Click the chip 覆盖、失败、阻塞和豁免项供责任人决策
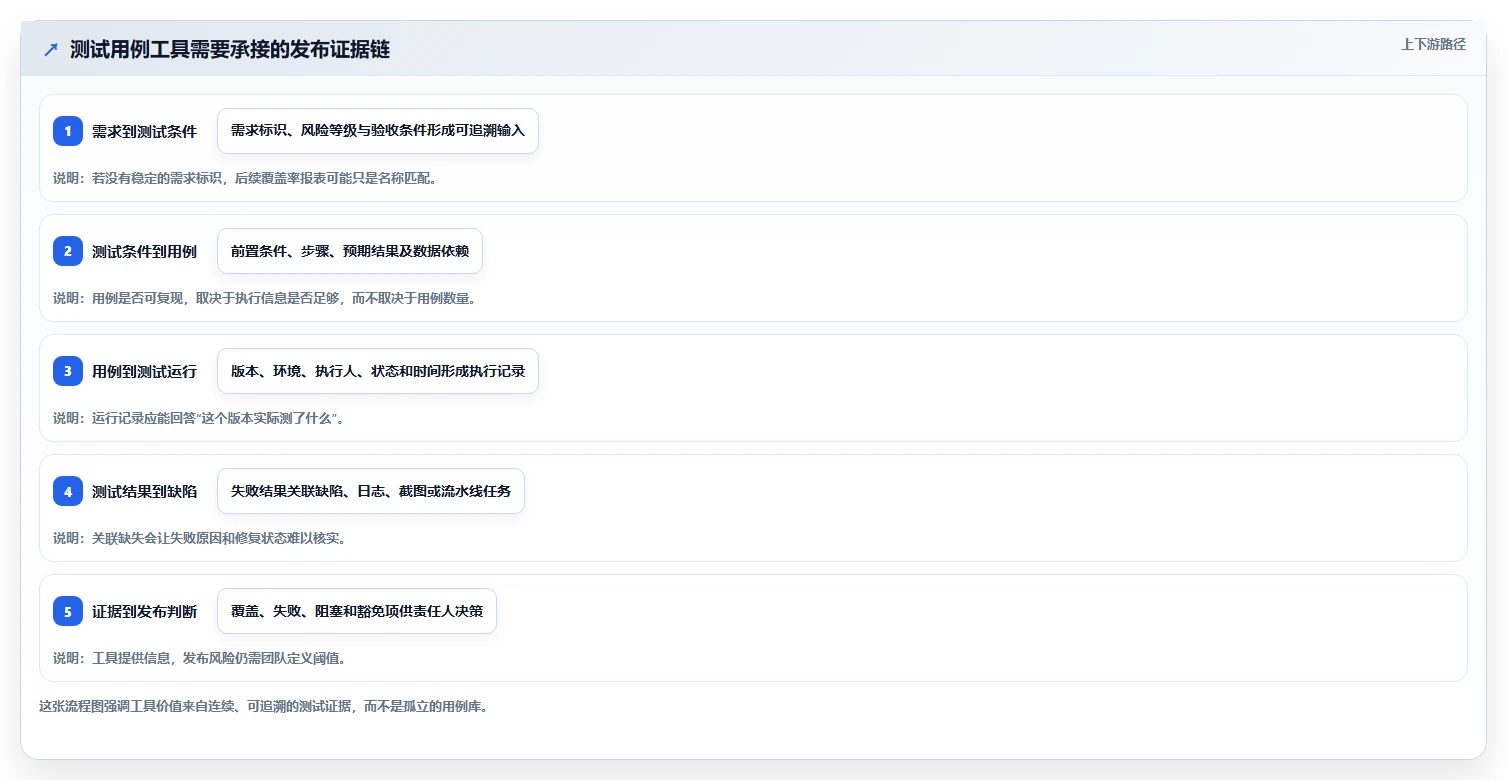1507x780 pixels. tap(357, 611)
